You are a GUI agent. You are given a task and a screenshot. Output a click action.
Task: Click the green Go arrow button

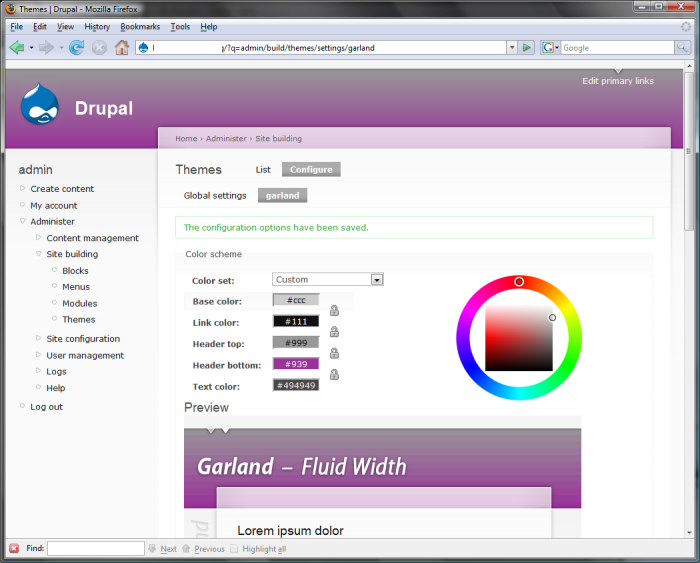(527, 47)
